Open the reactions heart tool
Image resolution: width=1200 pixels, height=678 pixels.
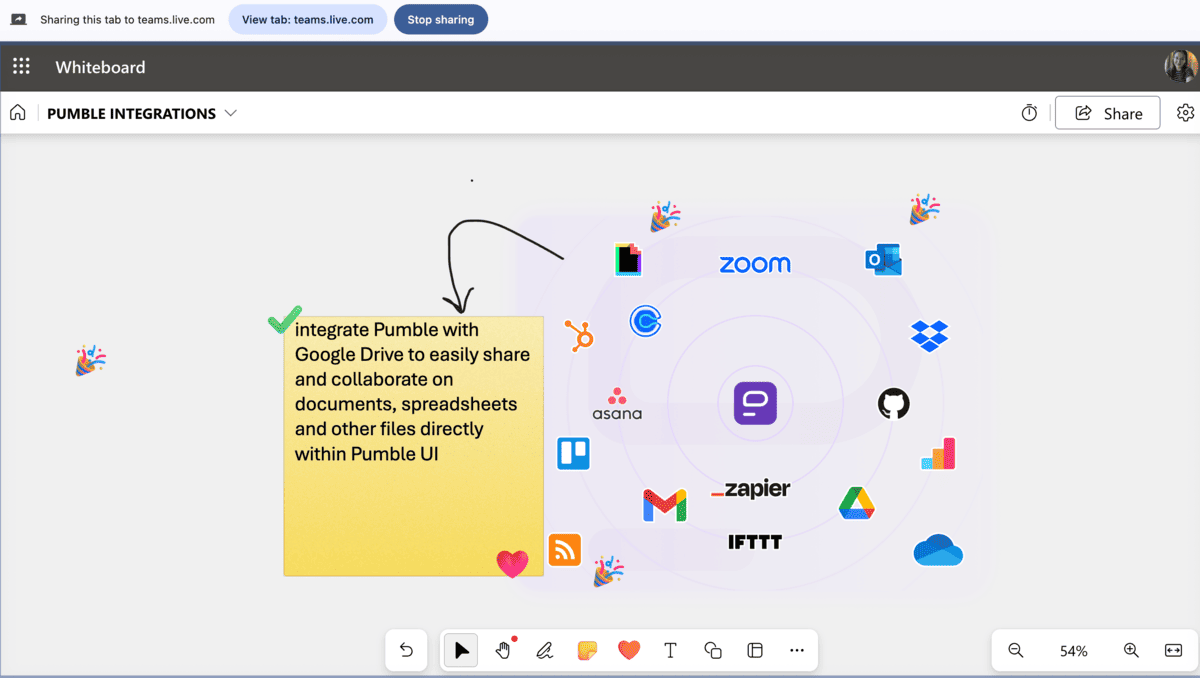(628, 650)
